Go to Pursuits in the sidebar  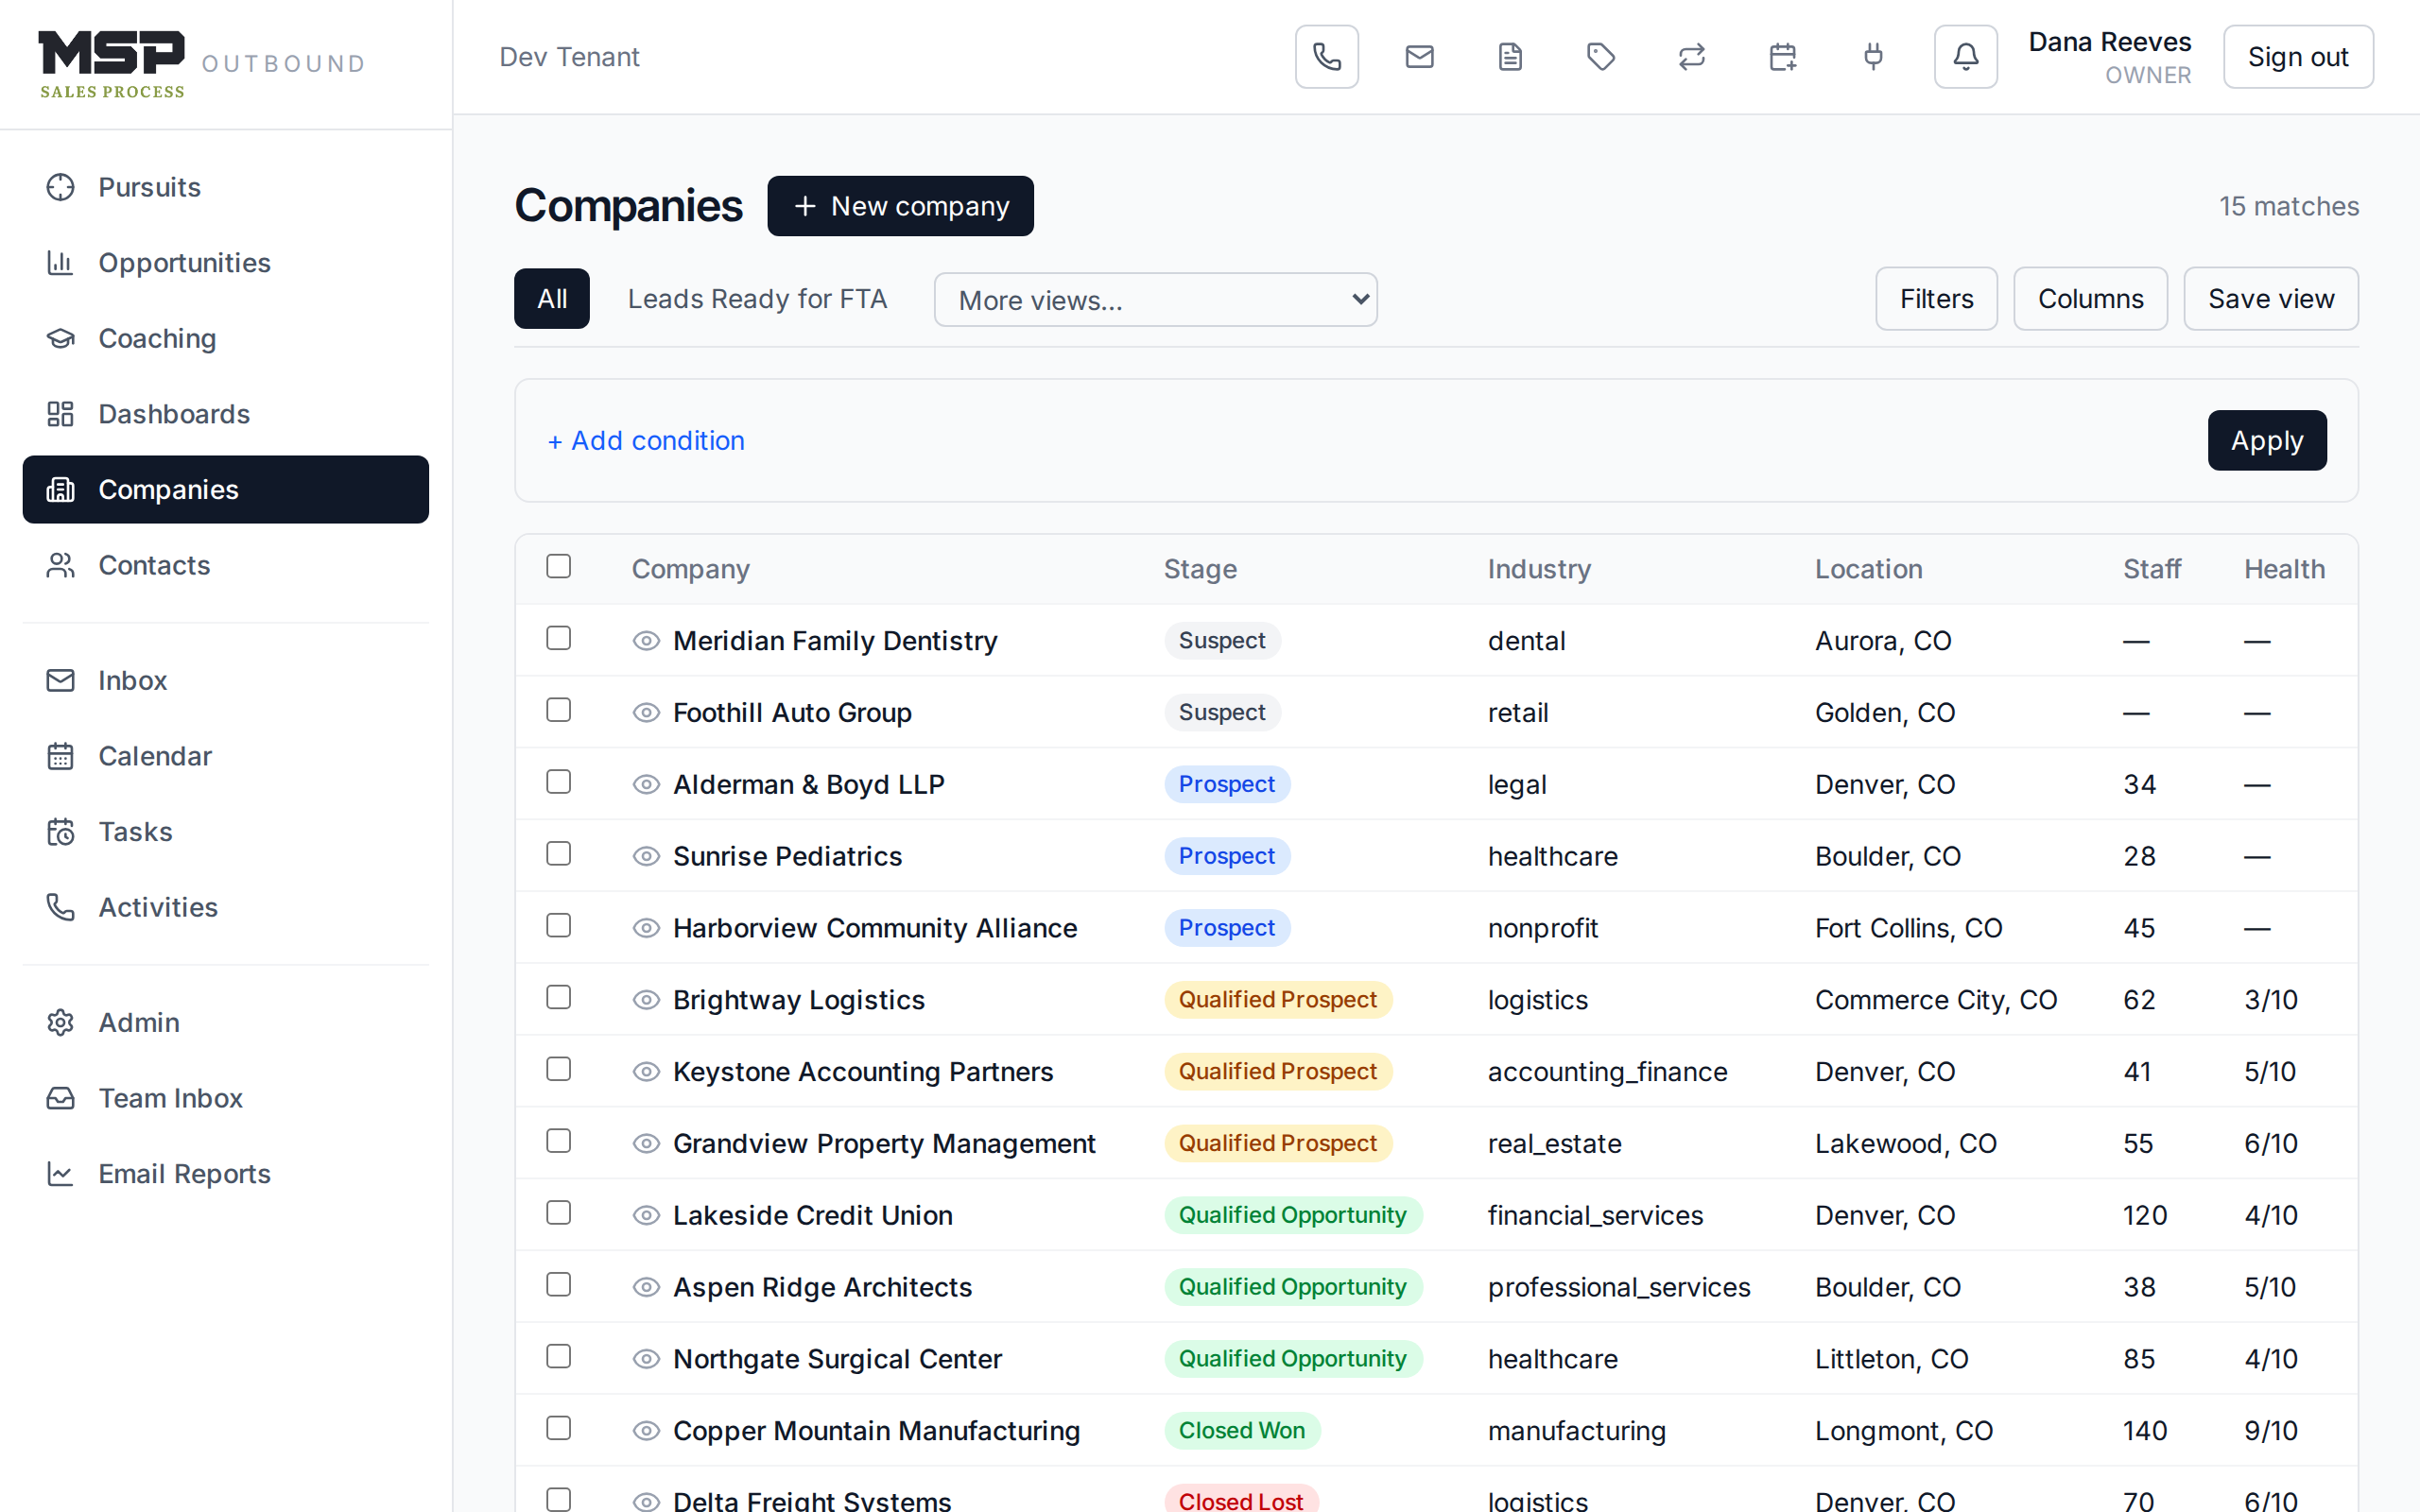coord(226,187)
